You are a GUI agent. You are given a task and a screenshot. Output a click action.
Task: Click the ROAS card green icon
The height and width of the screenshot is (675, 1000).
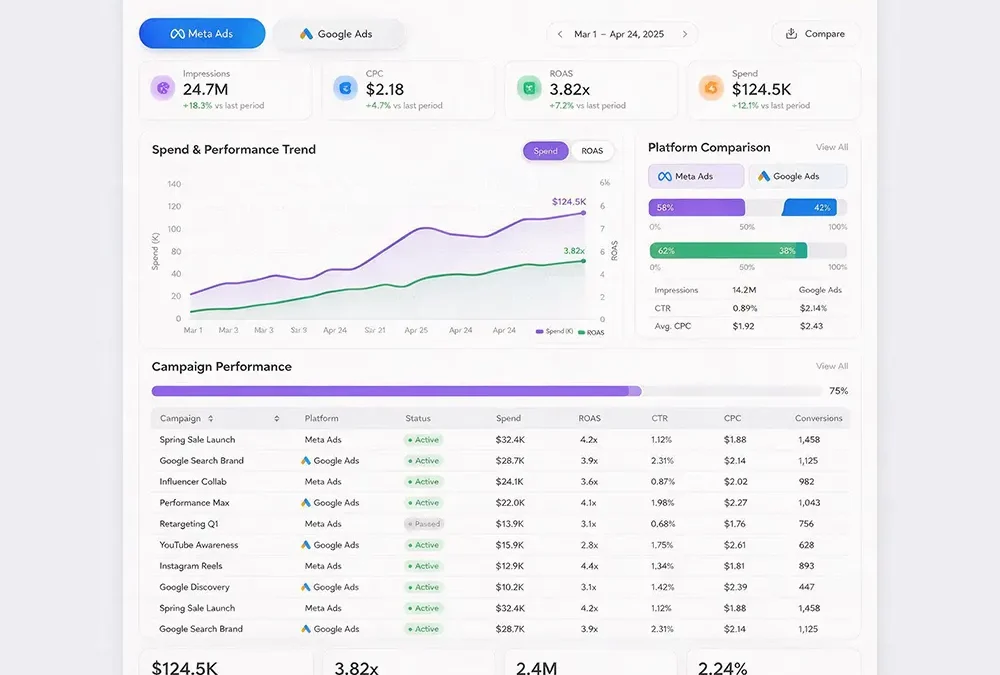529,88
